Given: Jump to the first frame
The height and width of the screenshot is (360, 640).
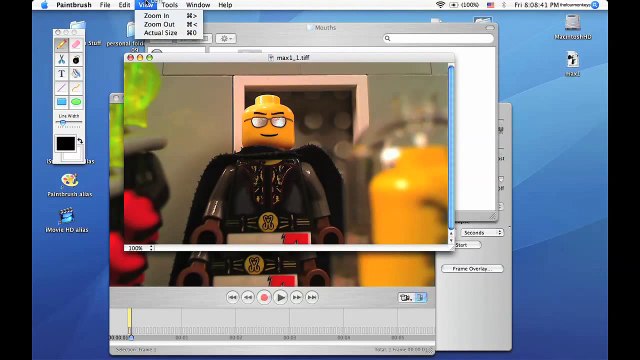Looking at the screenshot, I should pyautogui.click(x=232, y=297).
